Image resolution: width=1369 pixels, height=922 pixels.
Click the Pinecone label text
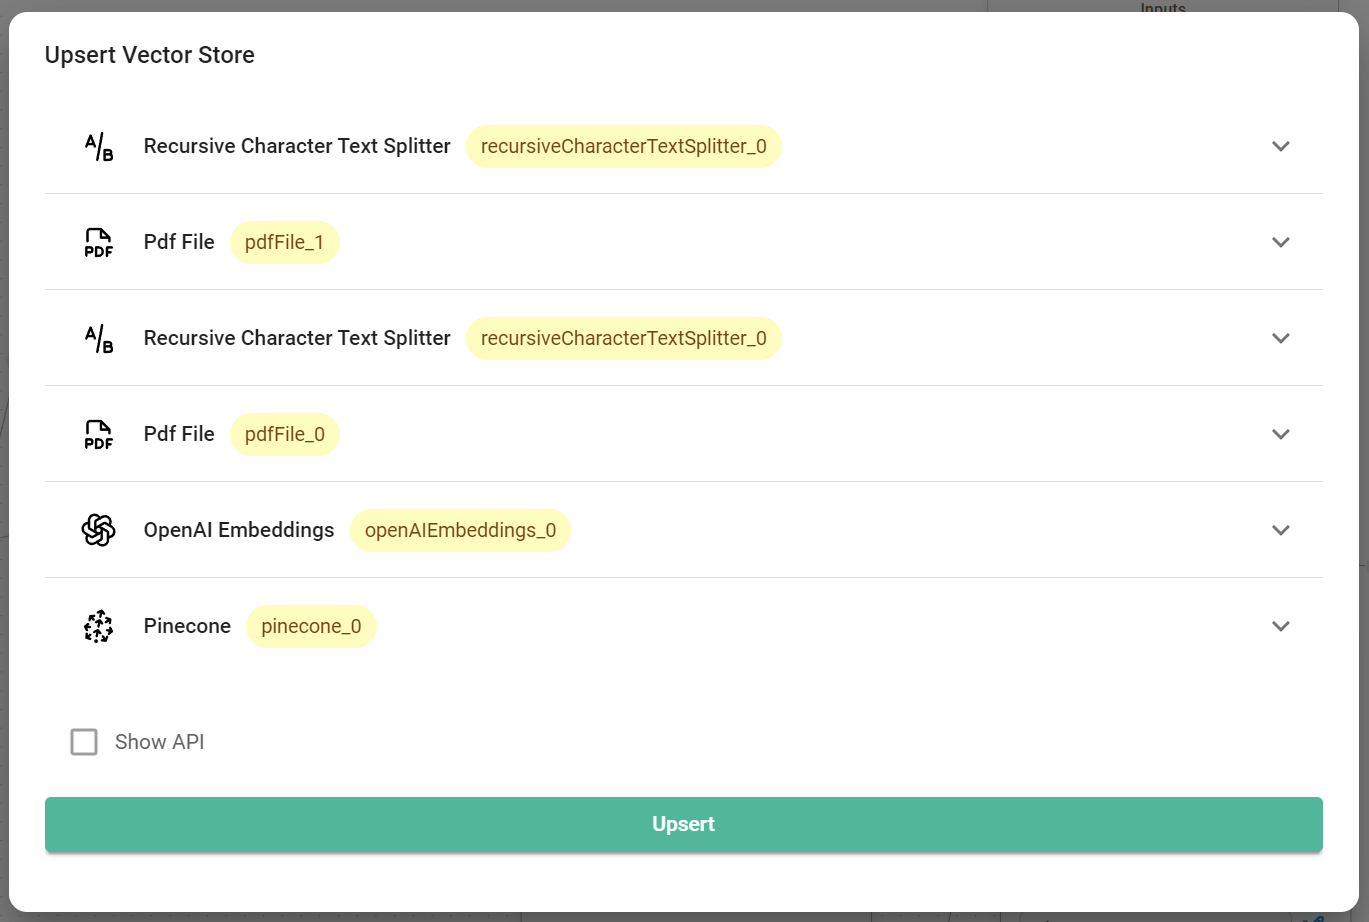(187, 626)
